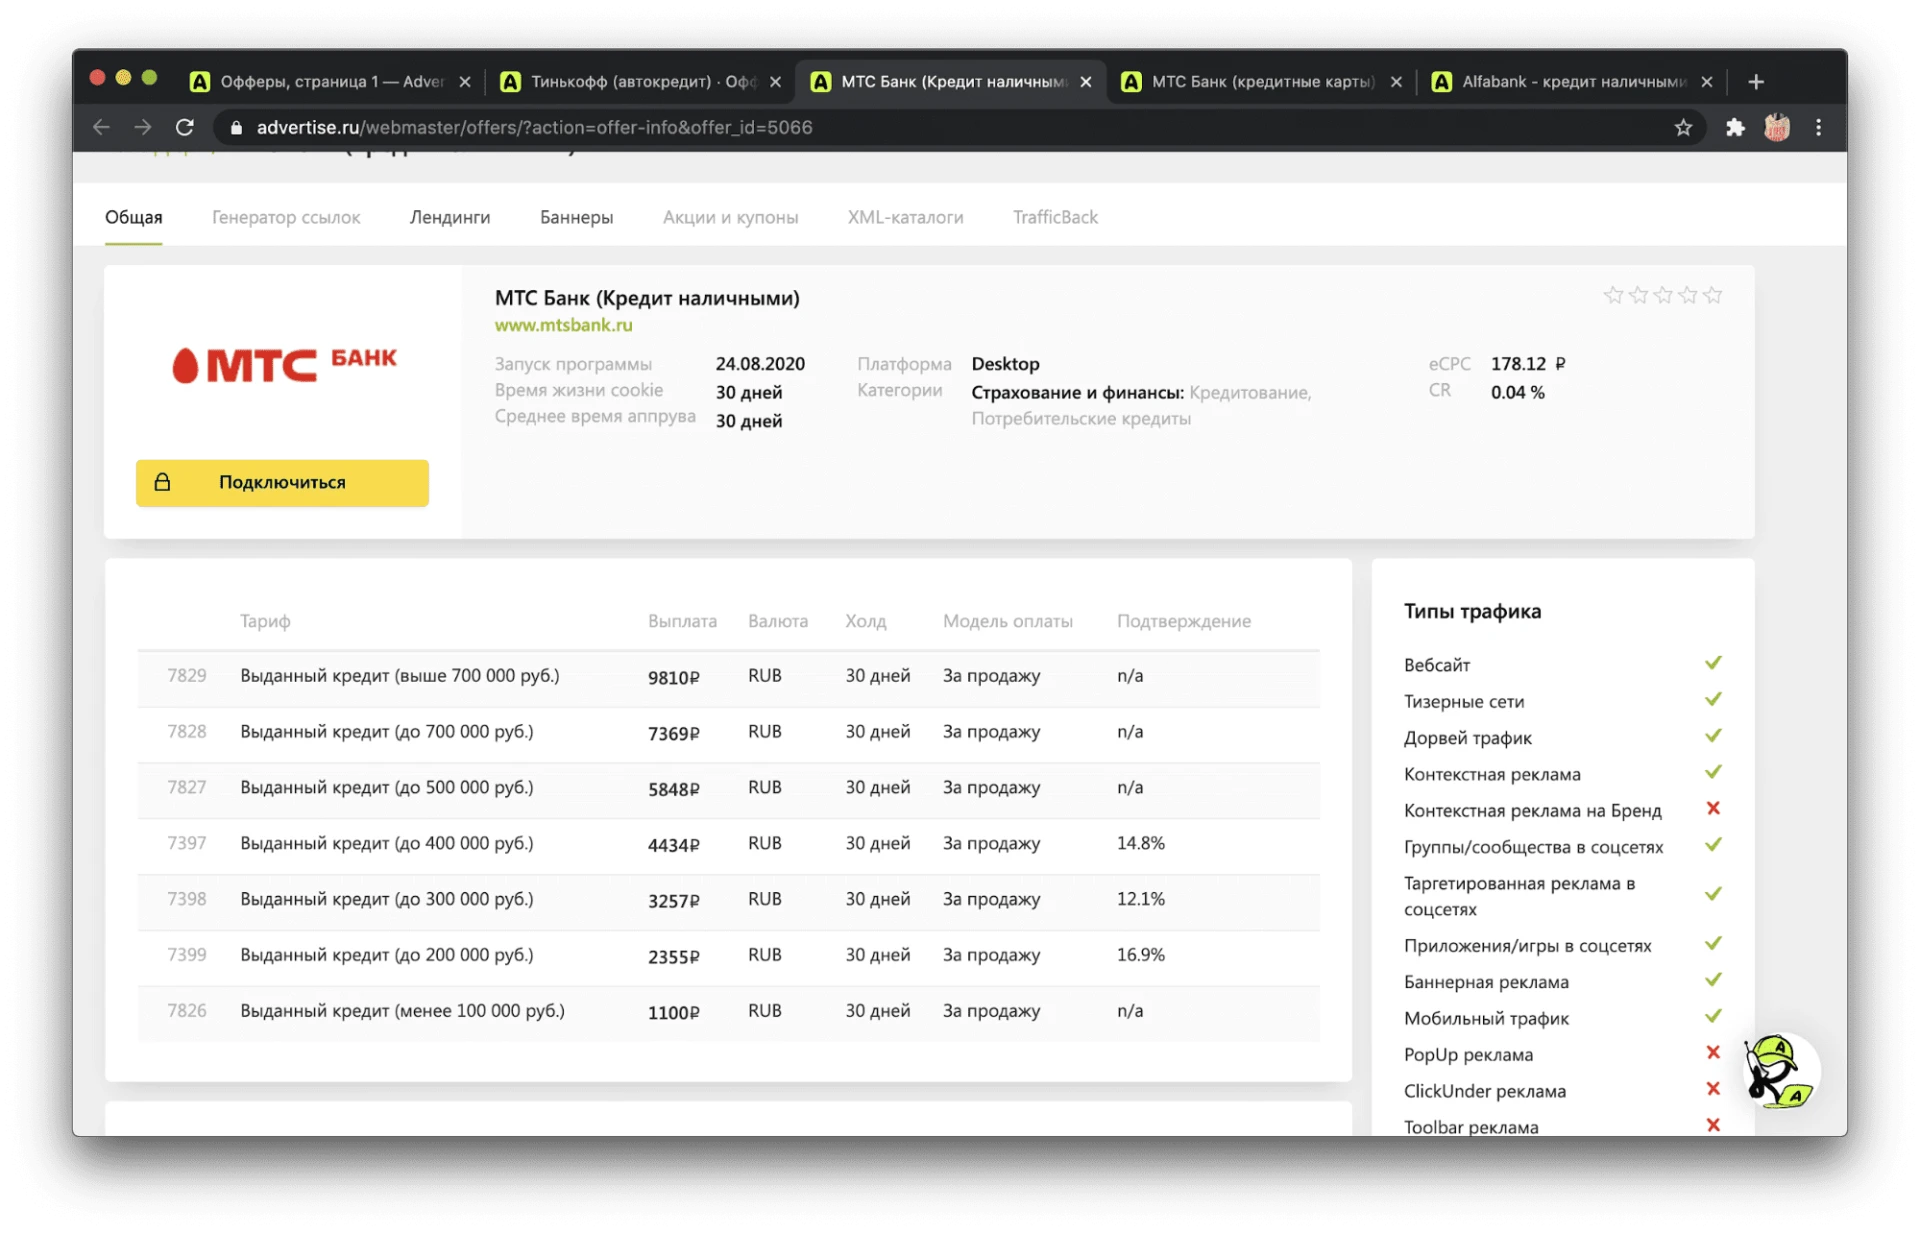1920x1233 pixels.
Task: Rate offer with the third star
Action: 1663,295
